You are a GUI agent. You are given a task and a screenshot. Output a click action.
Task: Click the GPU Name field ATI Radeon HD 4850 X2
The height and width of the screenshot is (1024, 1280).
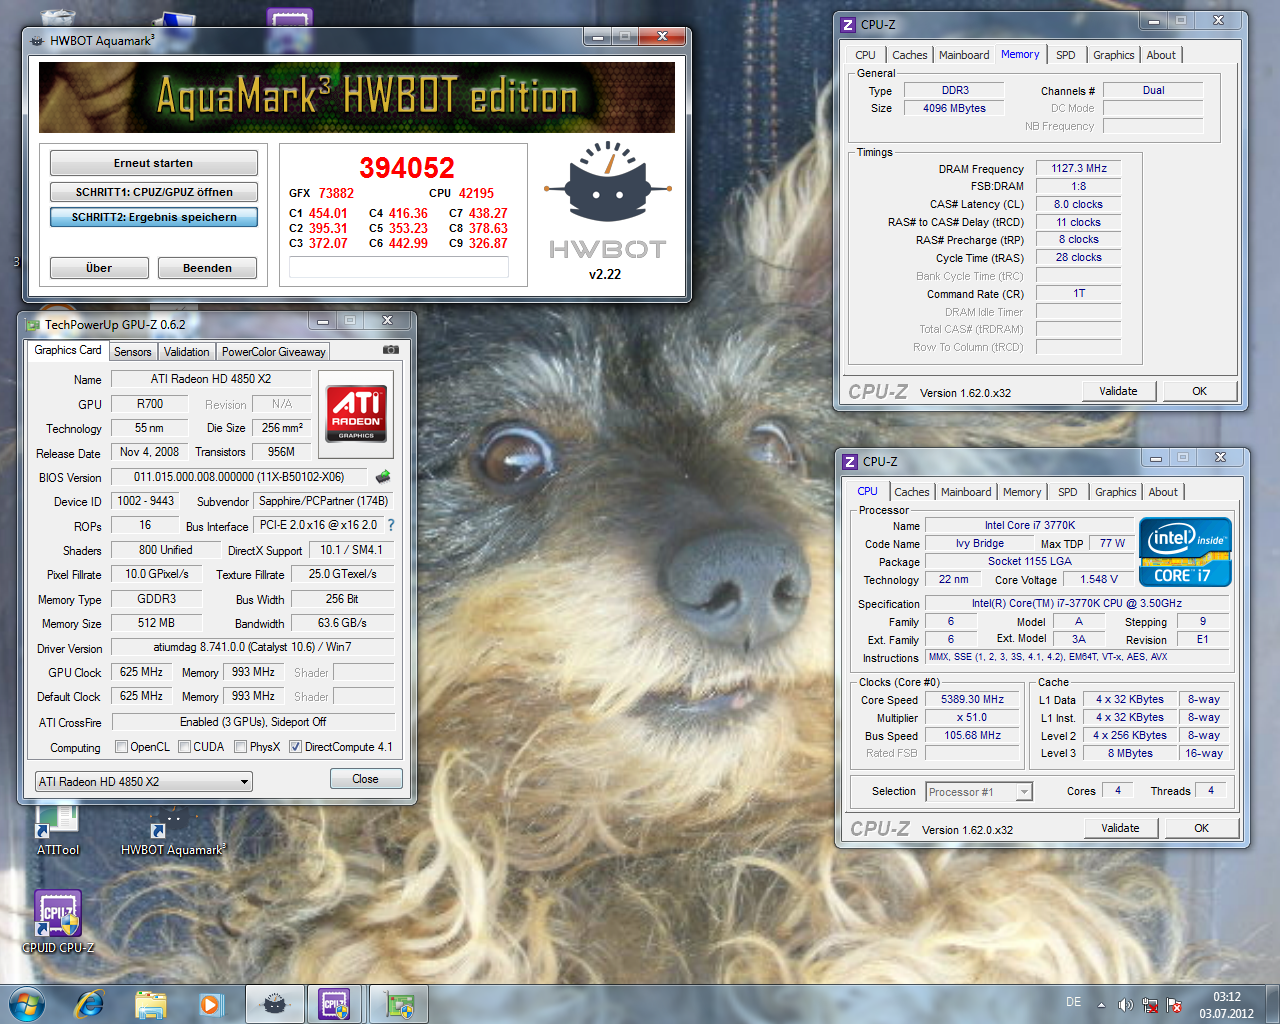(211, 379)
